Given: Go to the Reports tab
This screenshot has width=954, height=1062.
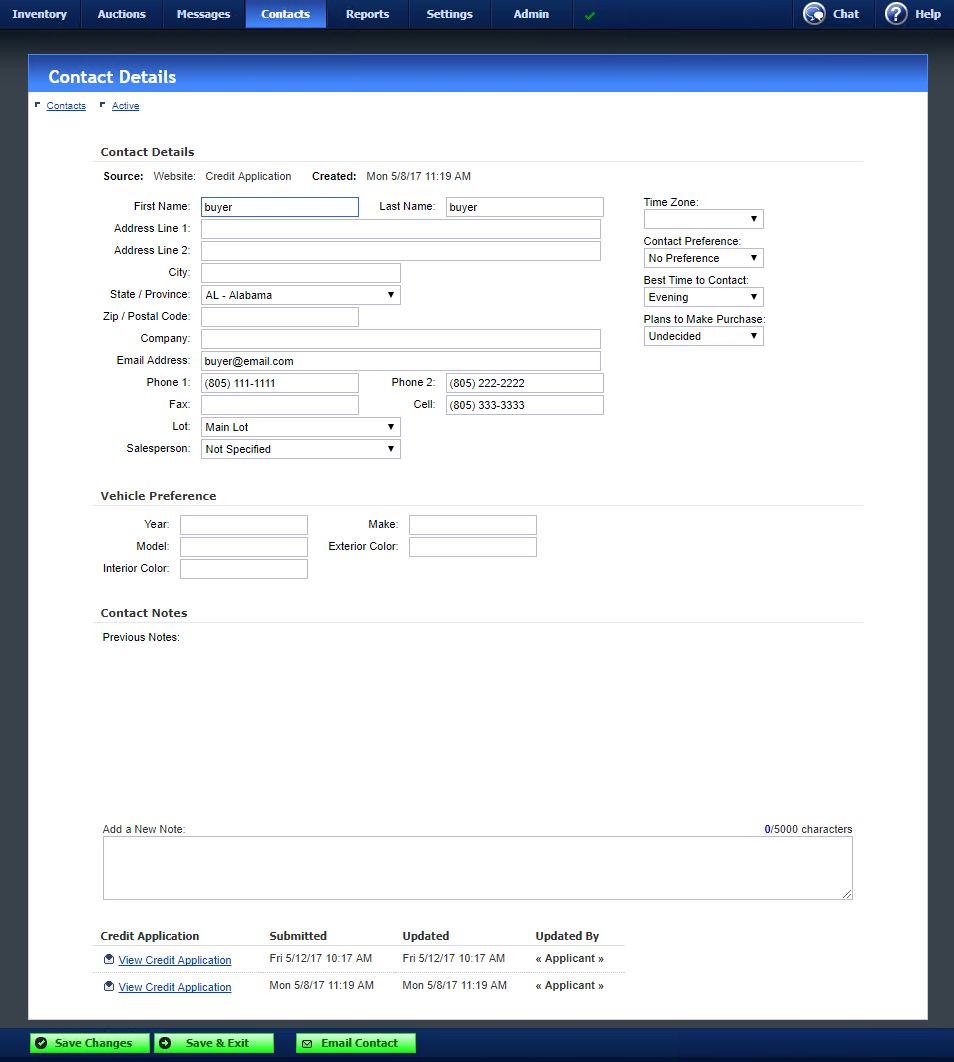Looking at the screenshot, I should [x=367, y=14].
